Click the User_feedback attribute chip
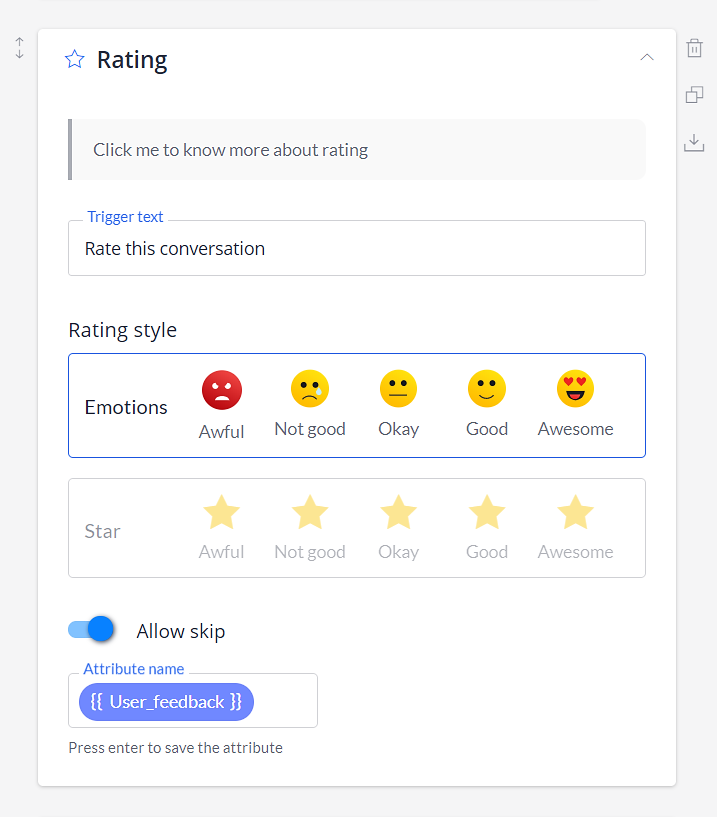The width and height of the screenshot is (717, 817). click(x=166, y=702)
